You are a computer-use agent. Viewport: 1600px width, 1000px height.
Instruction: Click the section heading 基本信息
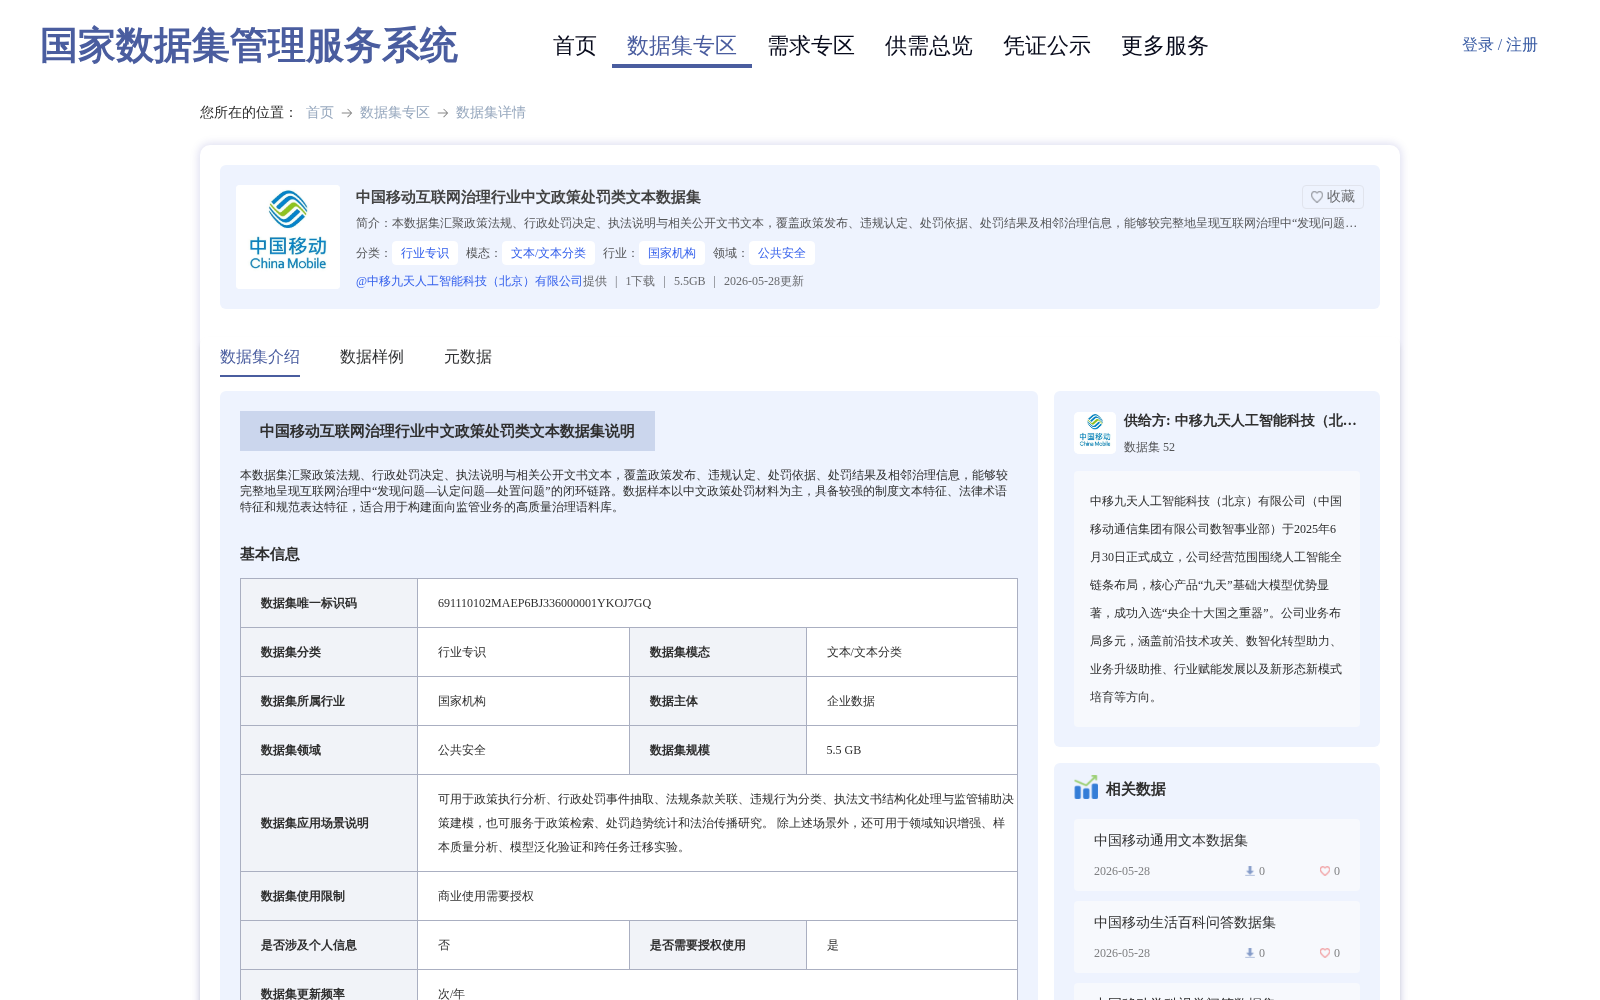click(270, 554)
